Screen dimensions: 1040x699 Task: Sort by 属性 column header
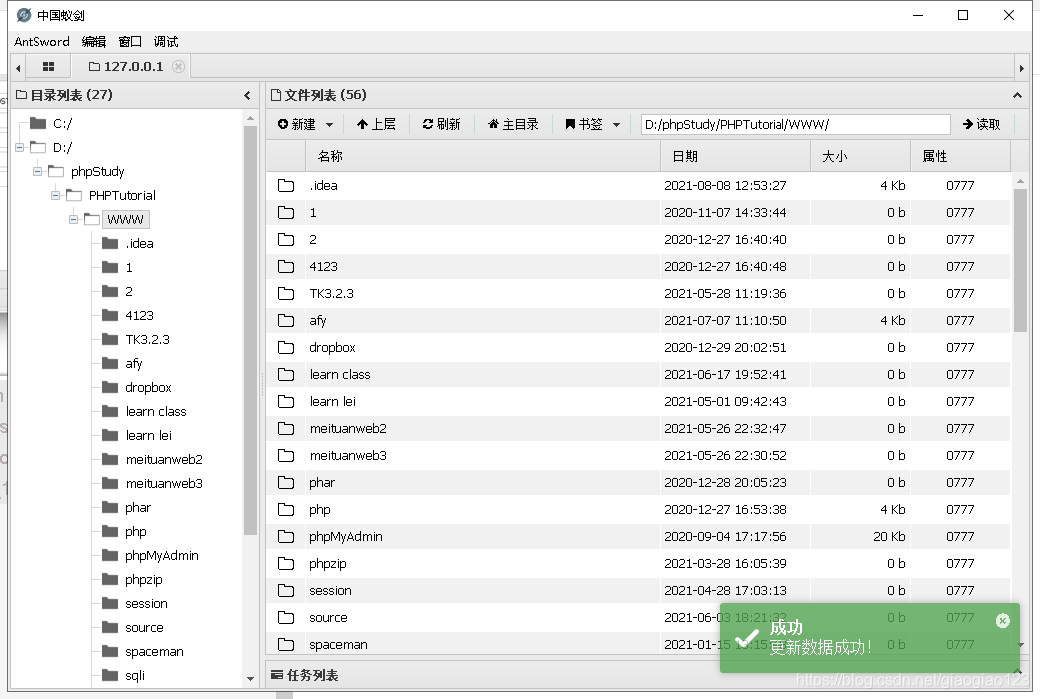click(960, 157)
